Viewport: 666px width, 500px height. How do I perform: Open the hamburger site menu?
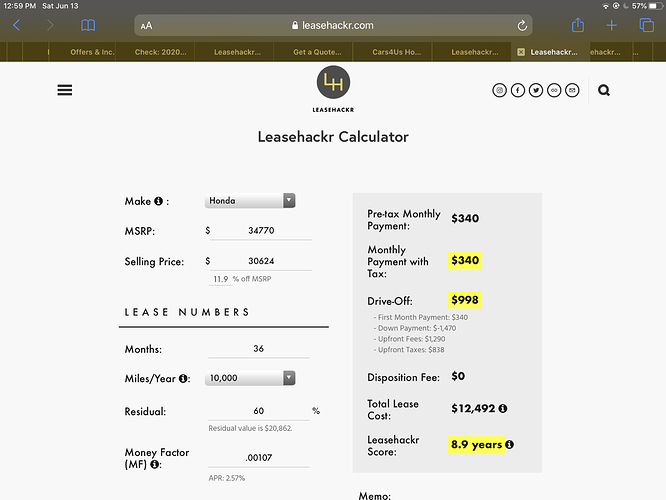65,90
